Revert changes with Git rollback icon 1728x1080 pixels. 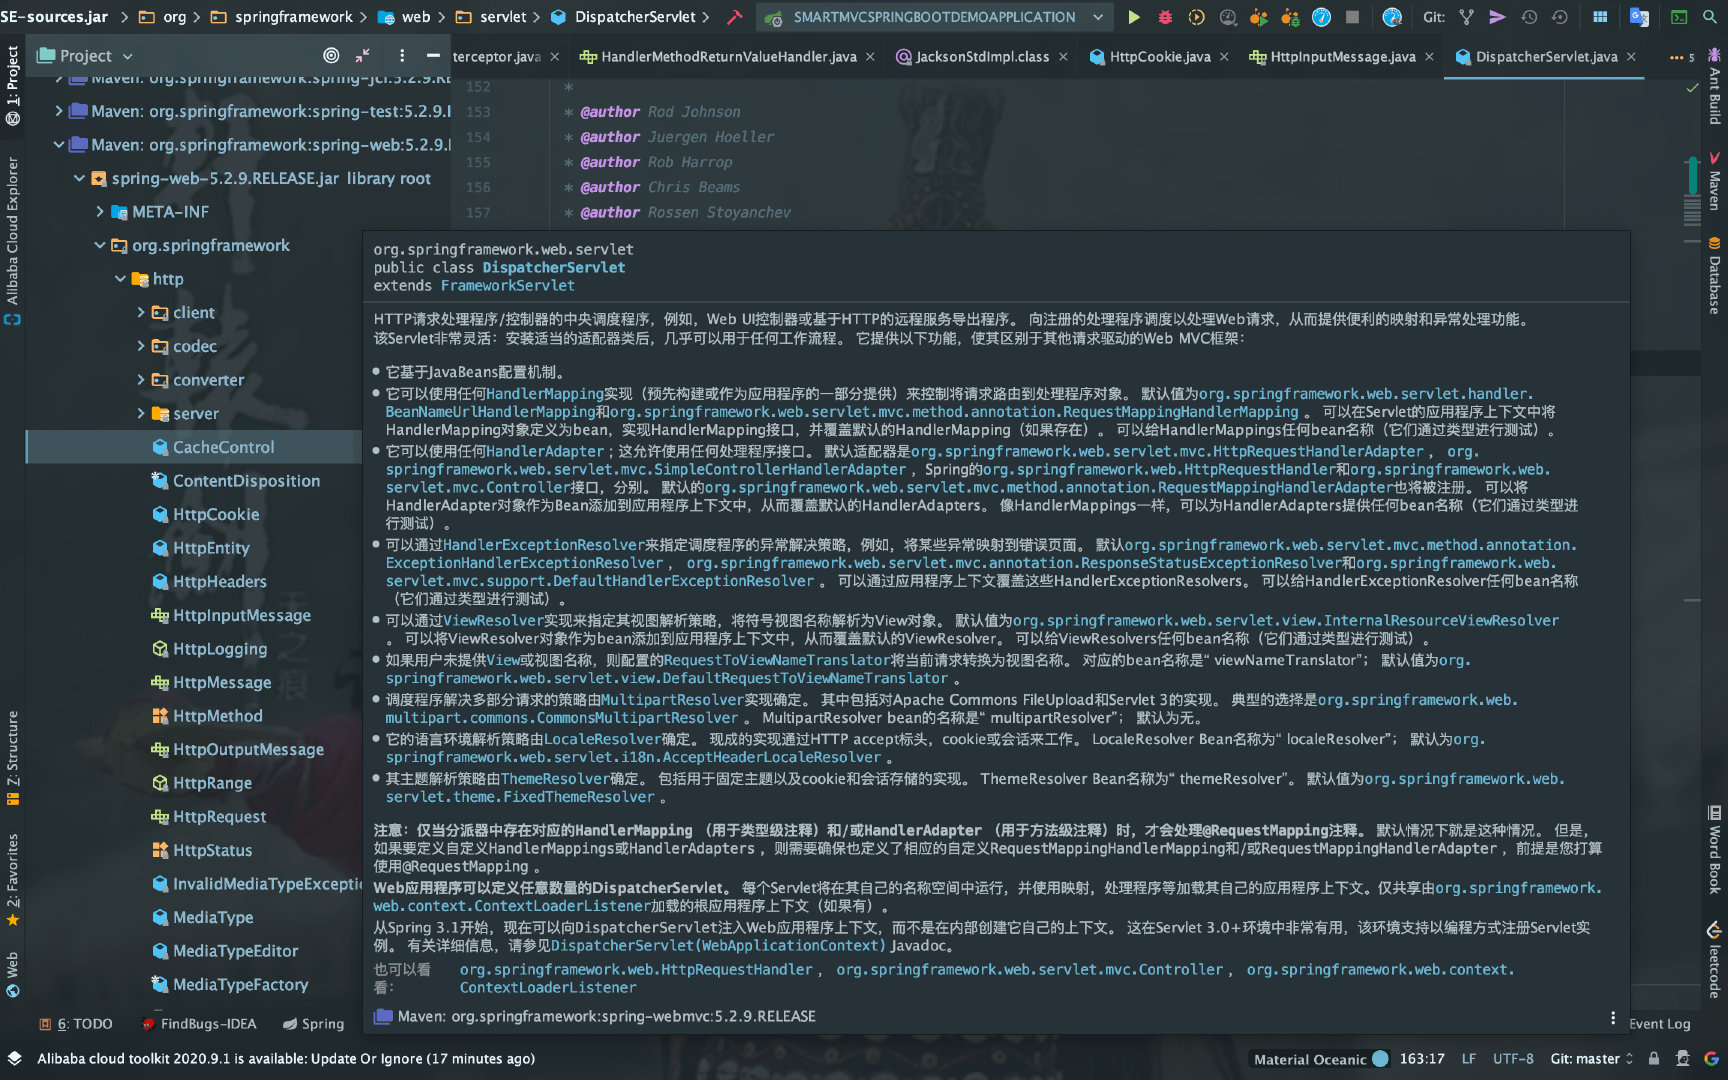coord(1560,17)
